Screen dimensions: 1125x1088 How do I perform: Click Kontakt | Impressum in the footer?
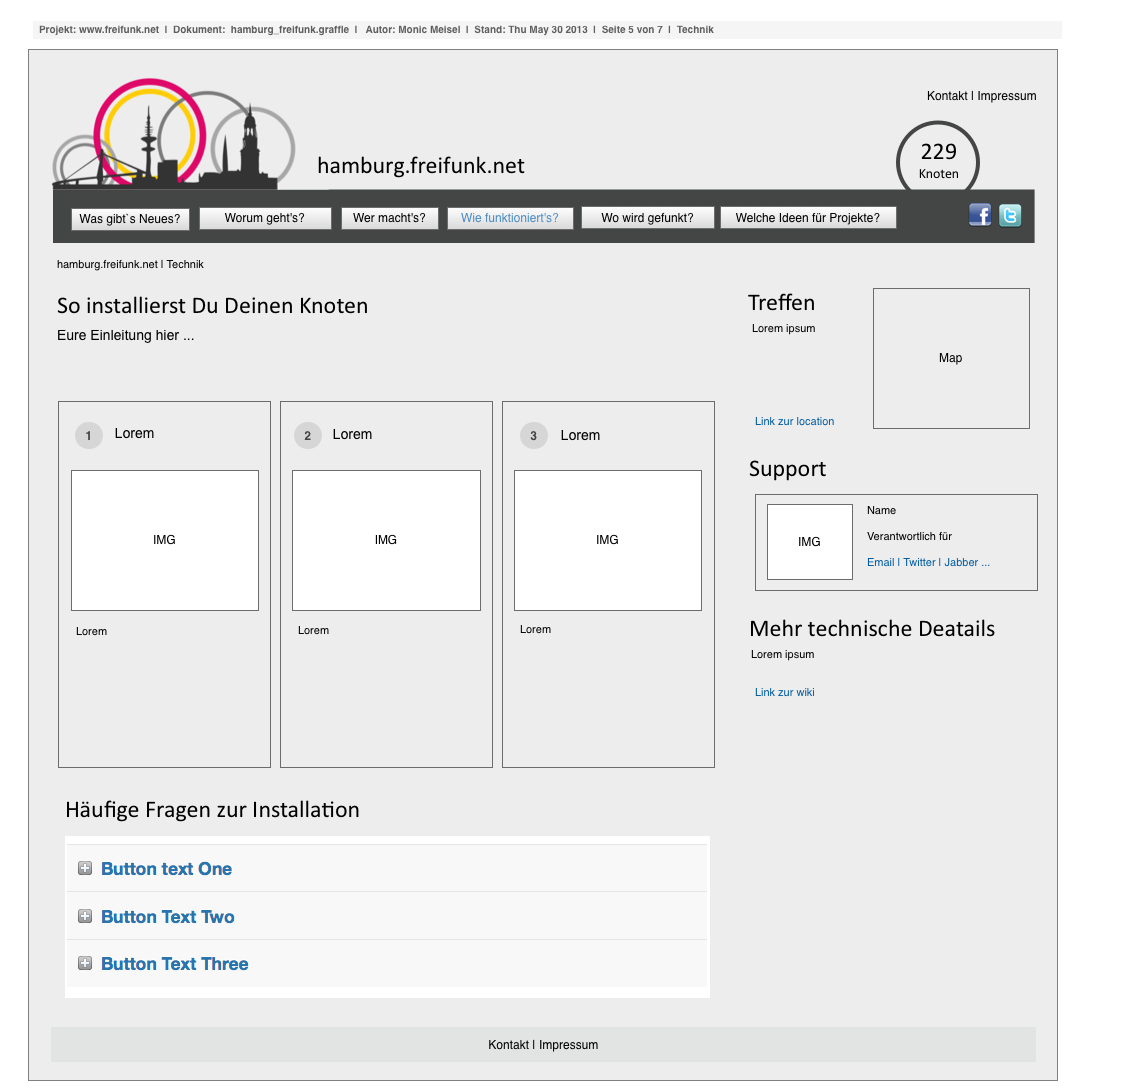point(543,1045)
